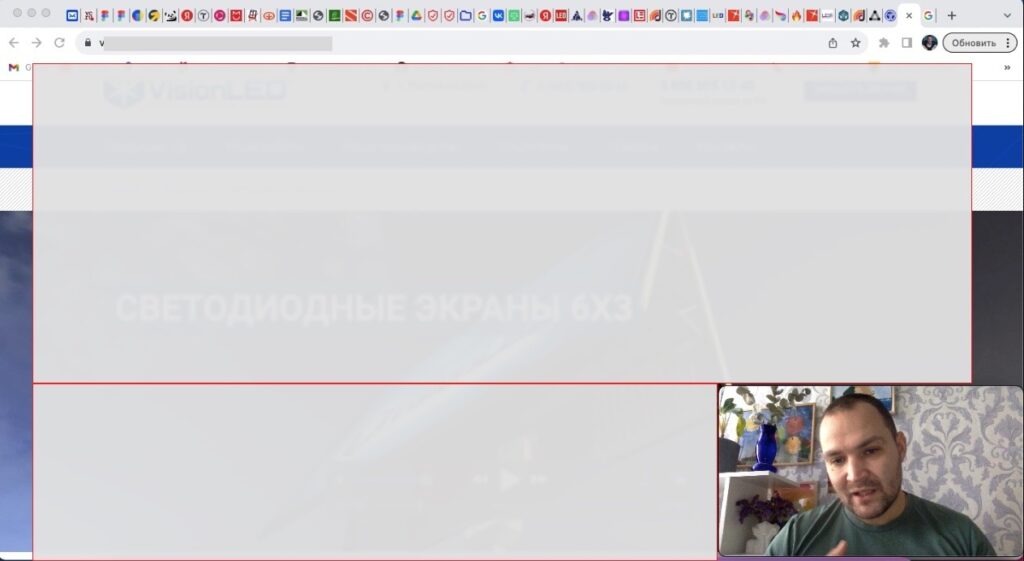
Task: Switch to the Google Docs tab
Action: click(x=285, y=16)
